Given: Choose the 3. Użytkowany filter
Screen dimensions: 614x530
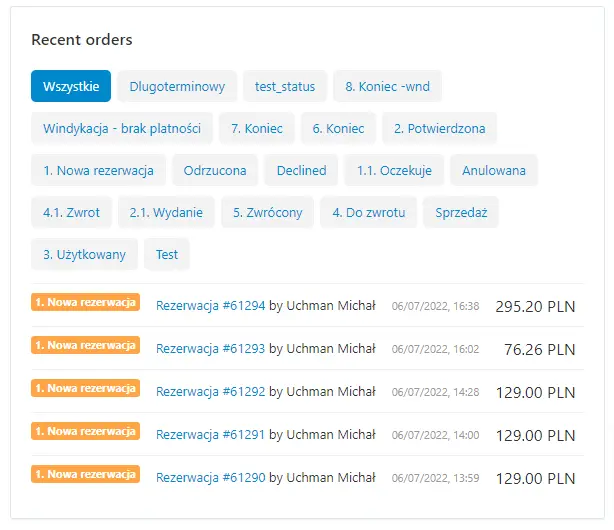Looking at the screenshot, I should pyautogui.click(x=84, y=254).
